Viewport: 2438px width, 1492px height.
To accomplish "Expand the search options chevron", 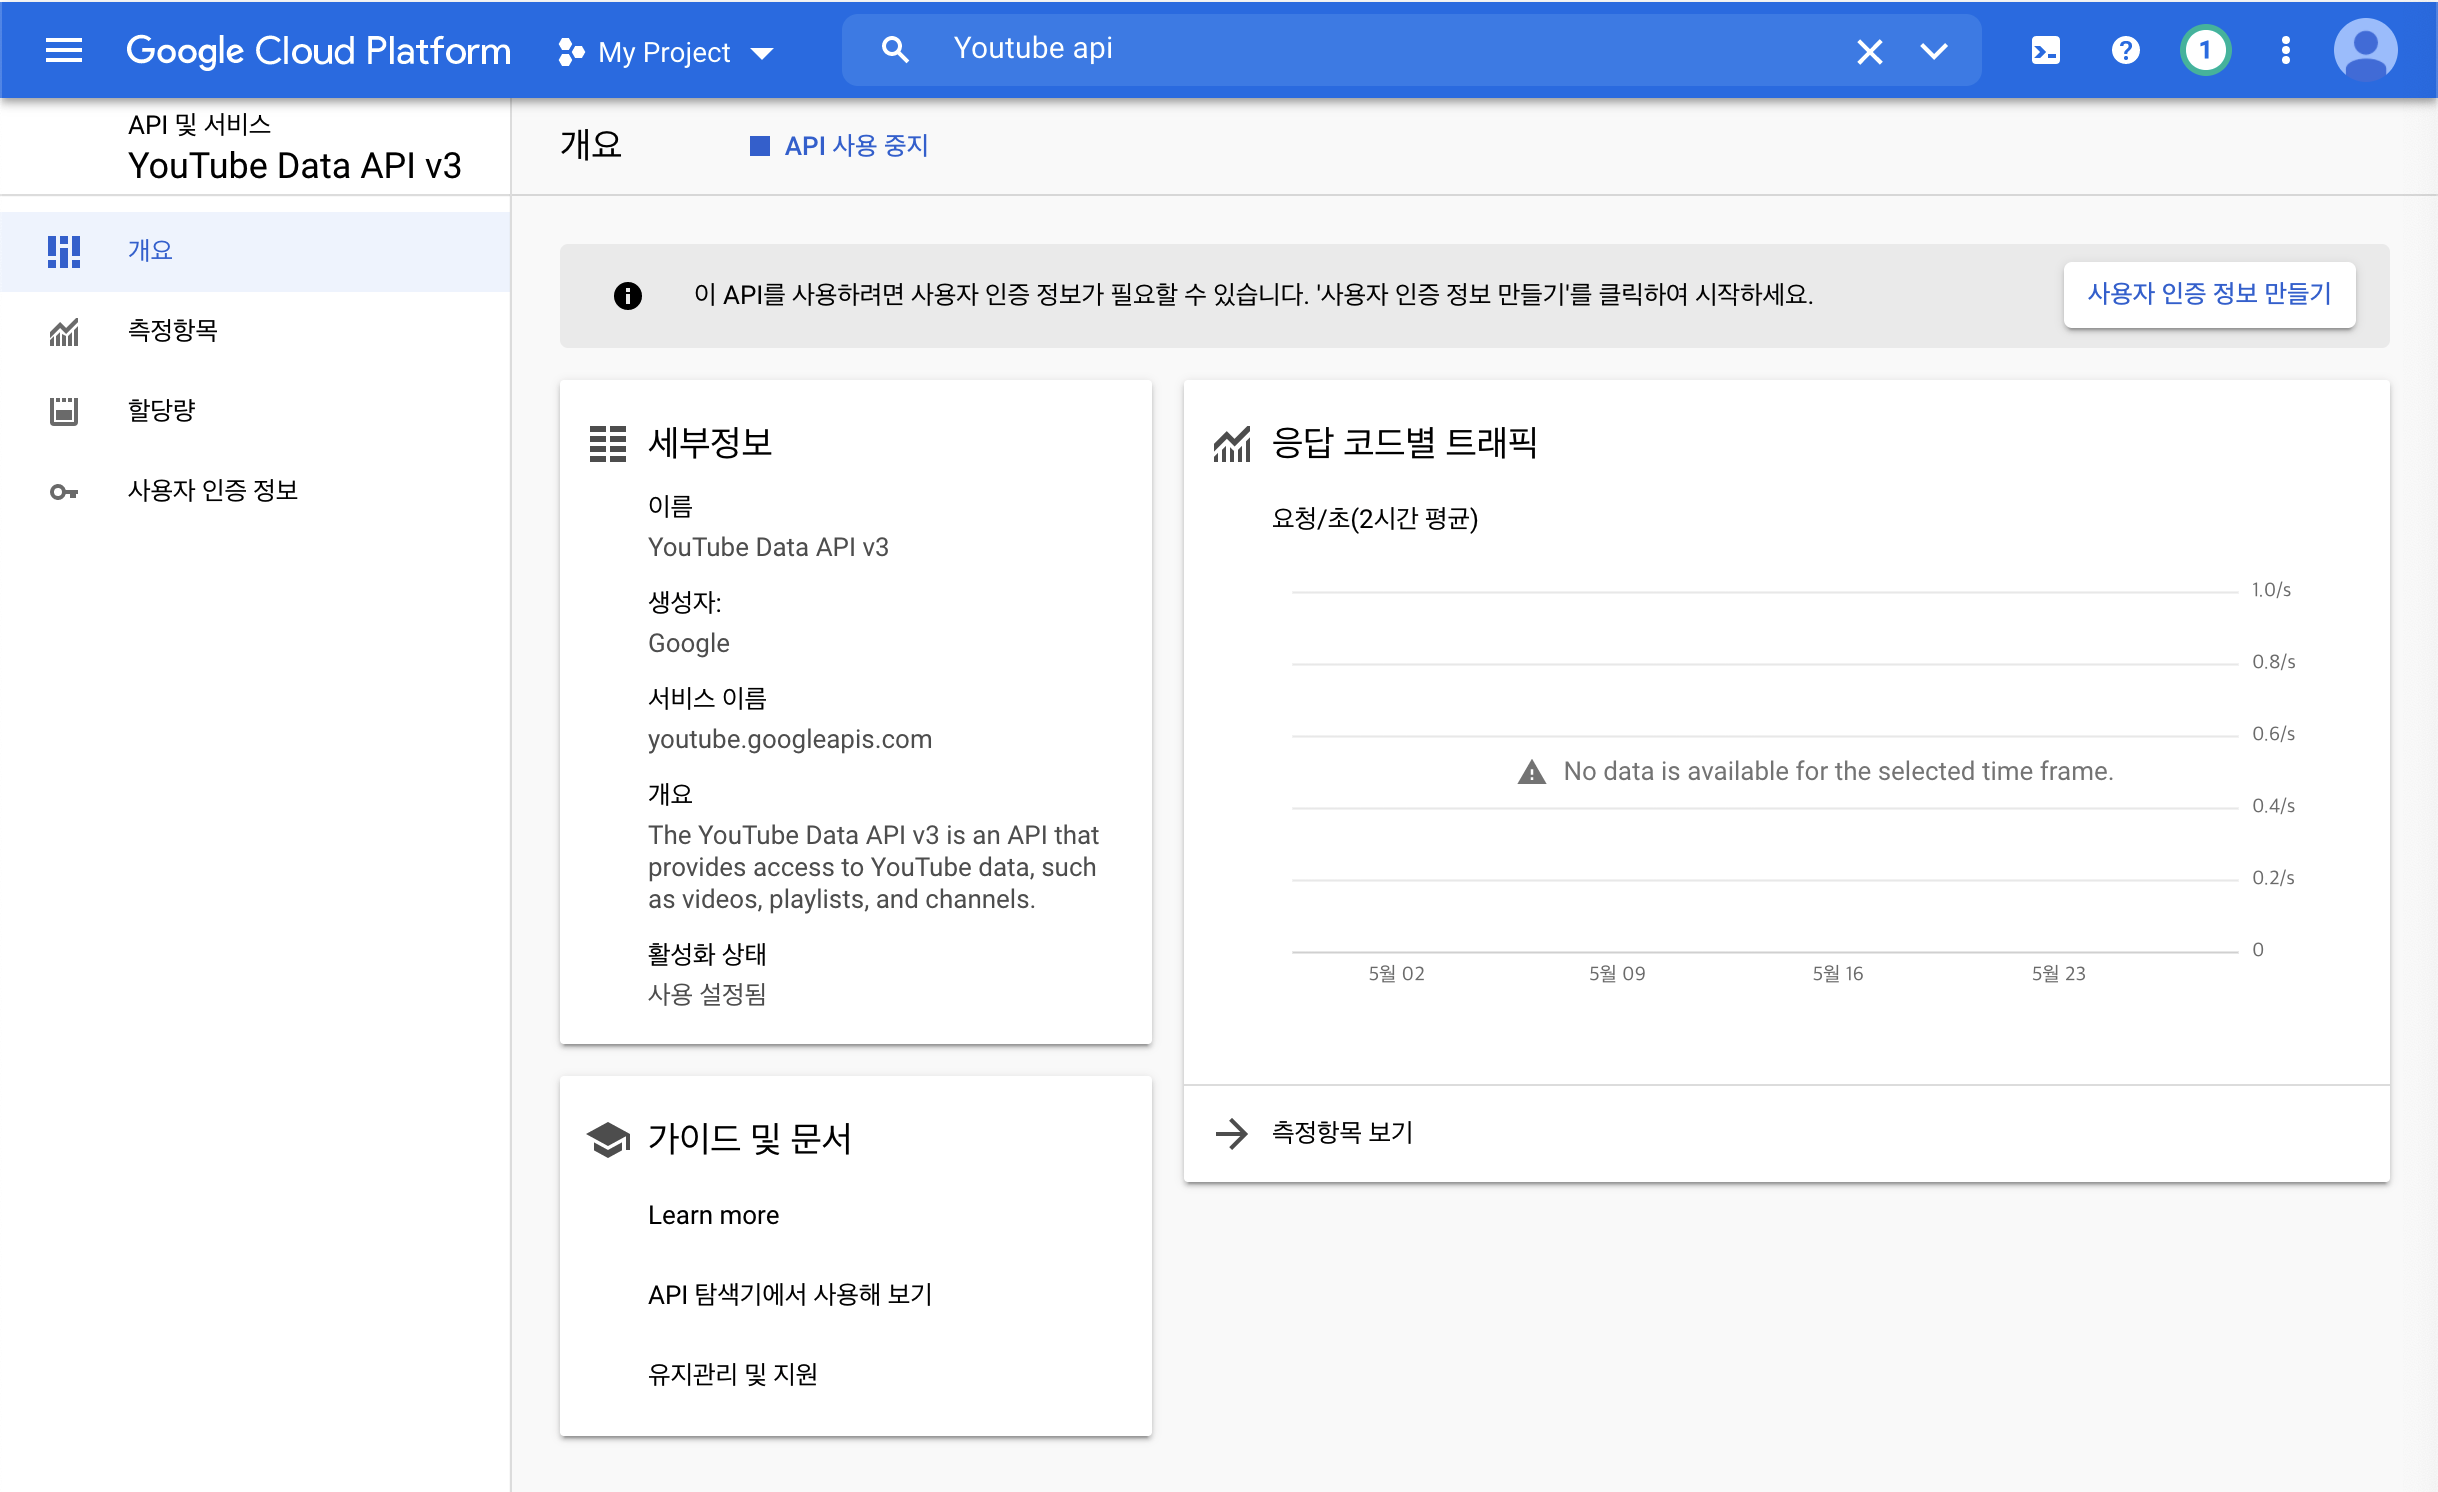I will [1934, 51].
